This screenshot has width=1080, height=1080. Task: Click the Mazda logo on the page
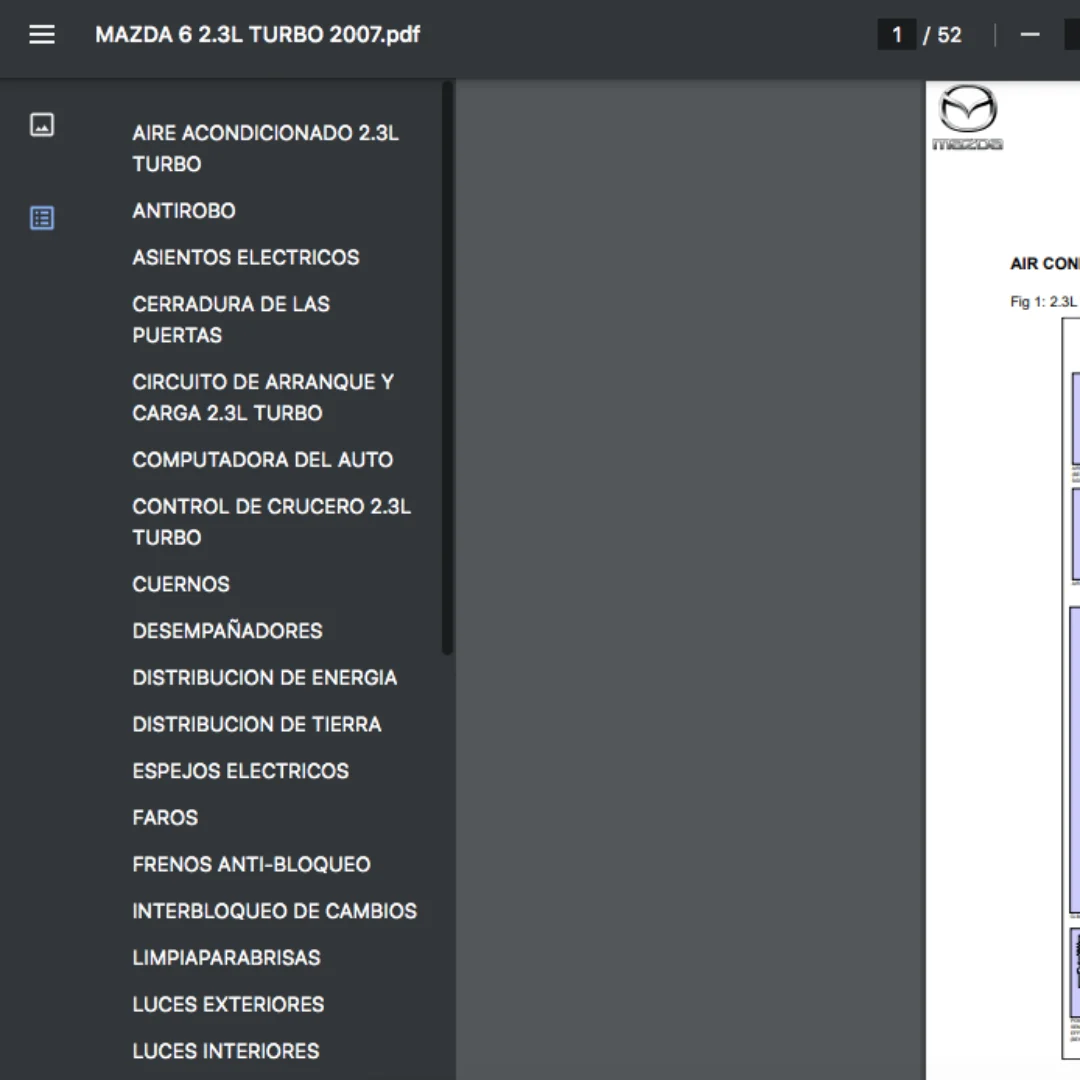click(x=968, y=116)
